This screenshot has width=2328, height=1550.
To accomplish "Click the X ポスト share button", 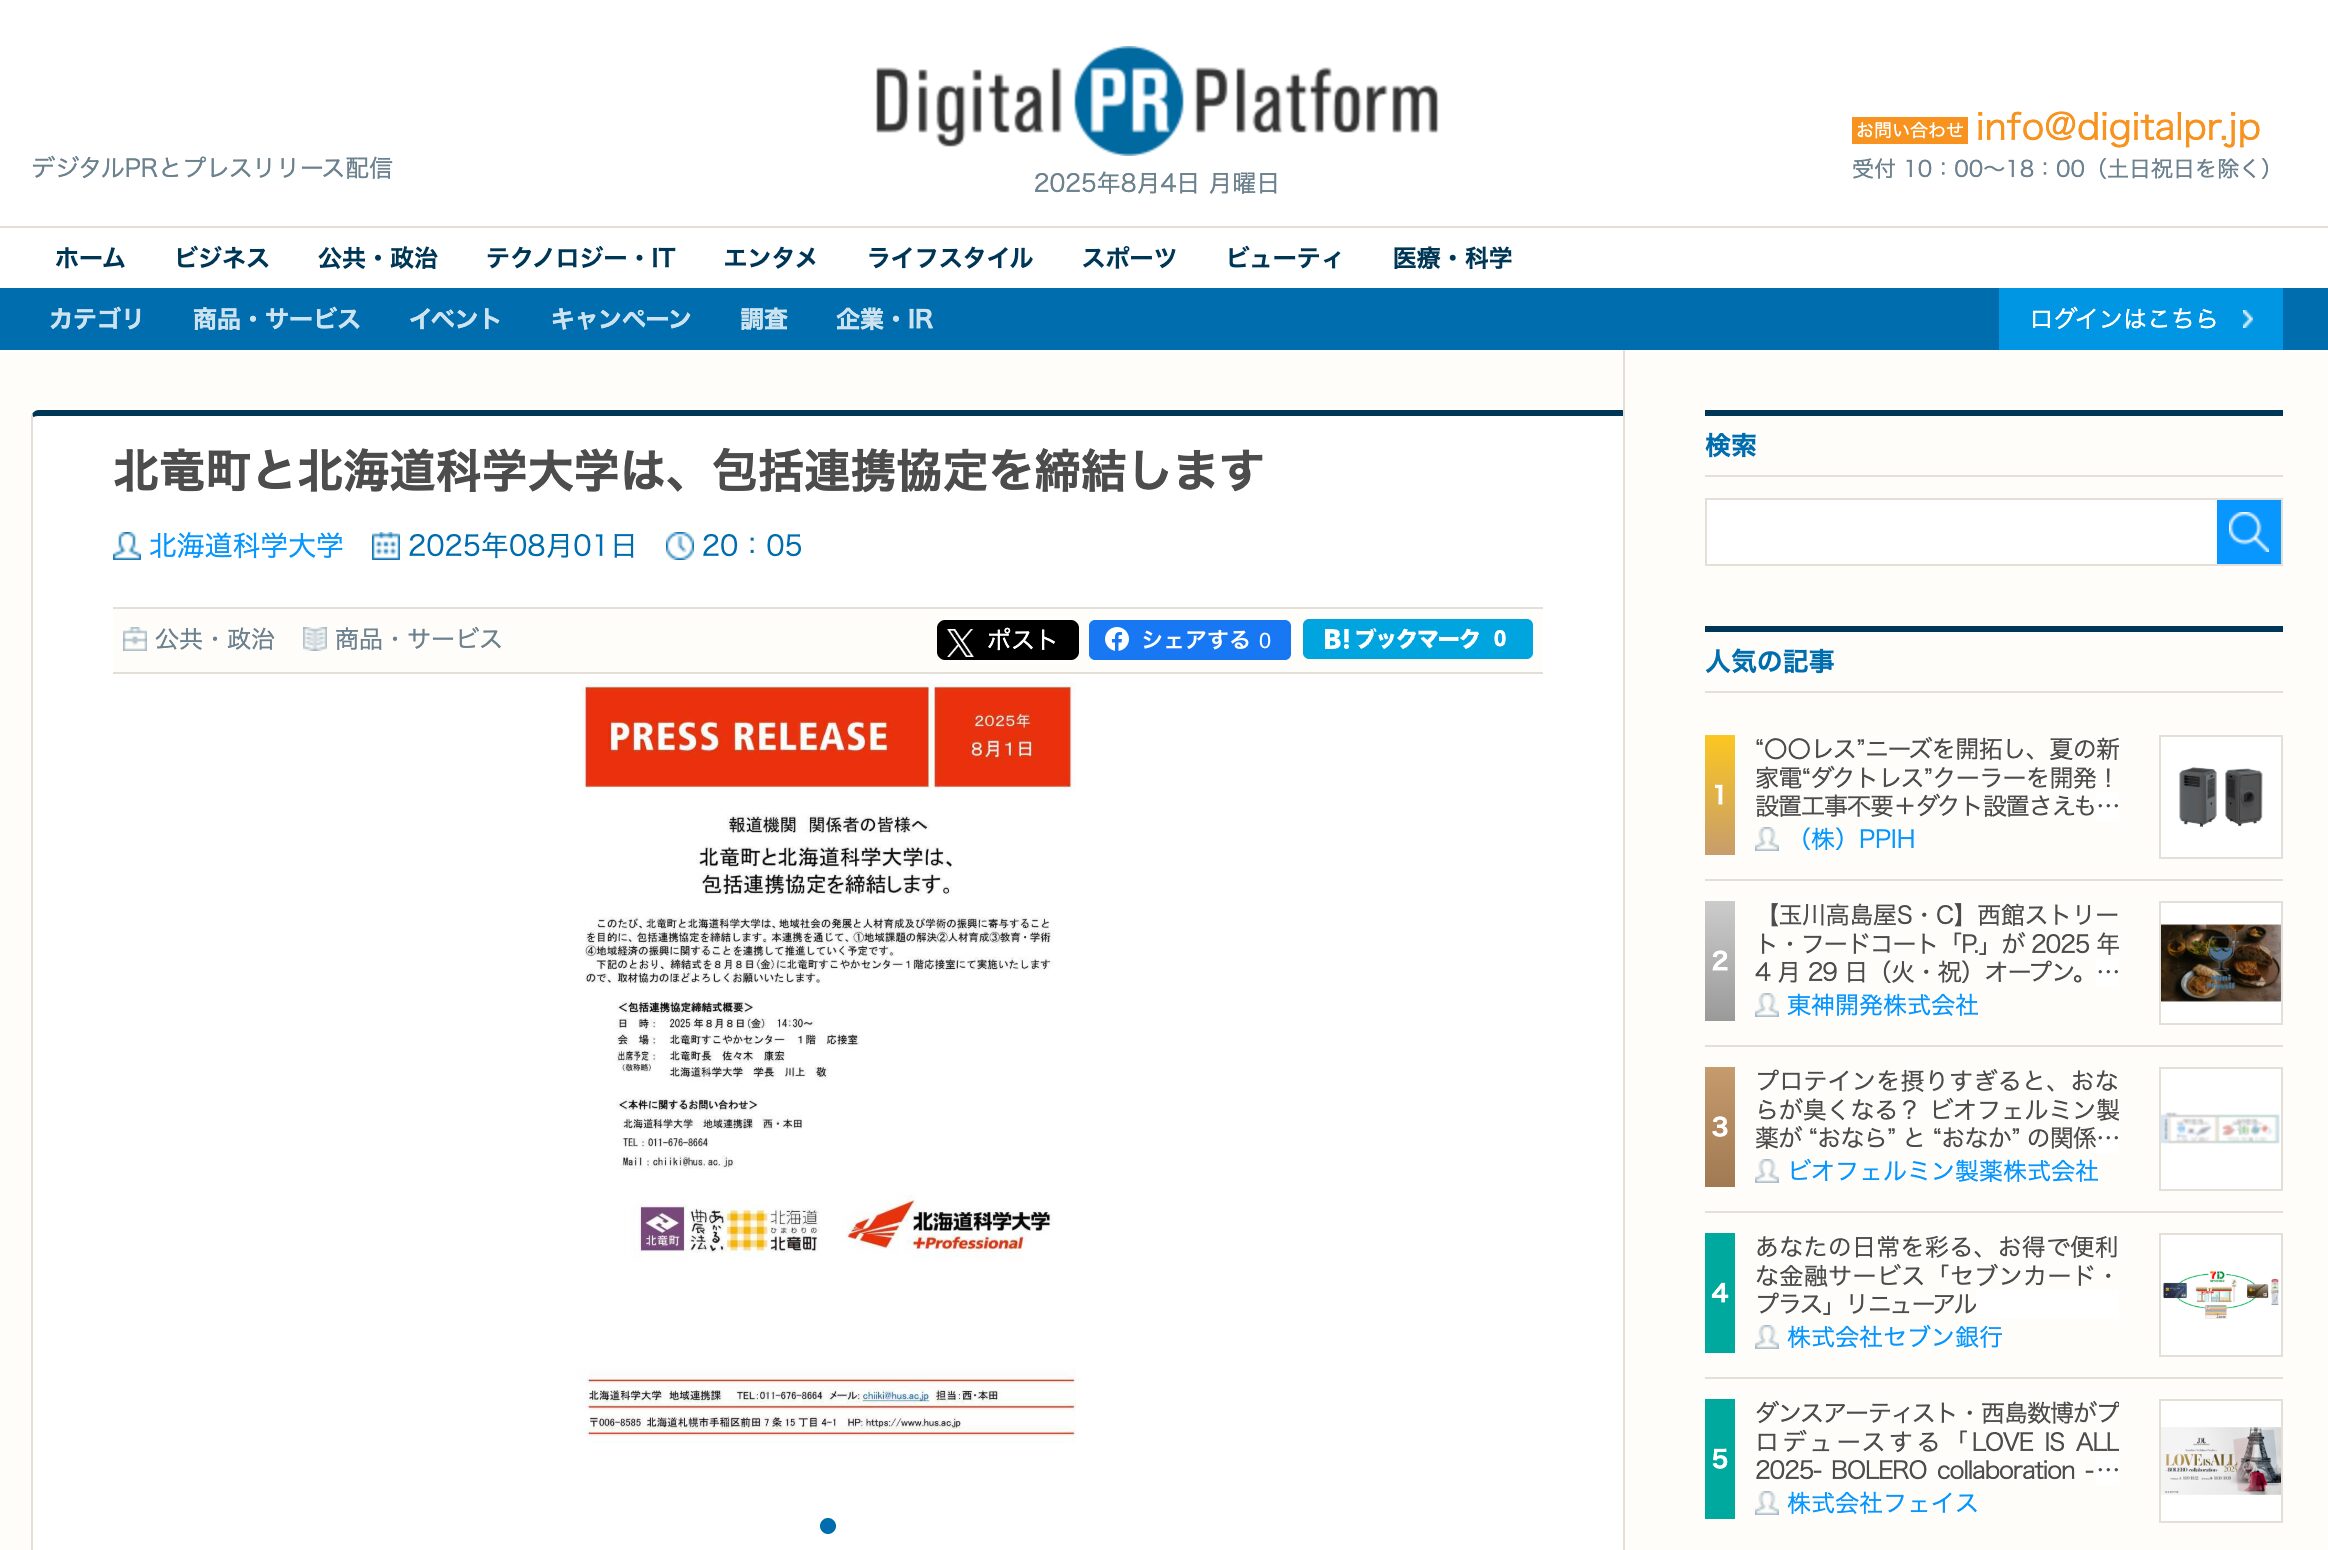I will [1006, 640].
